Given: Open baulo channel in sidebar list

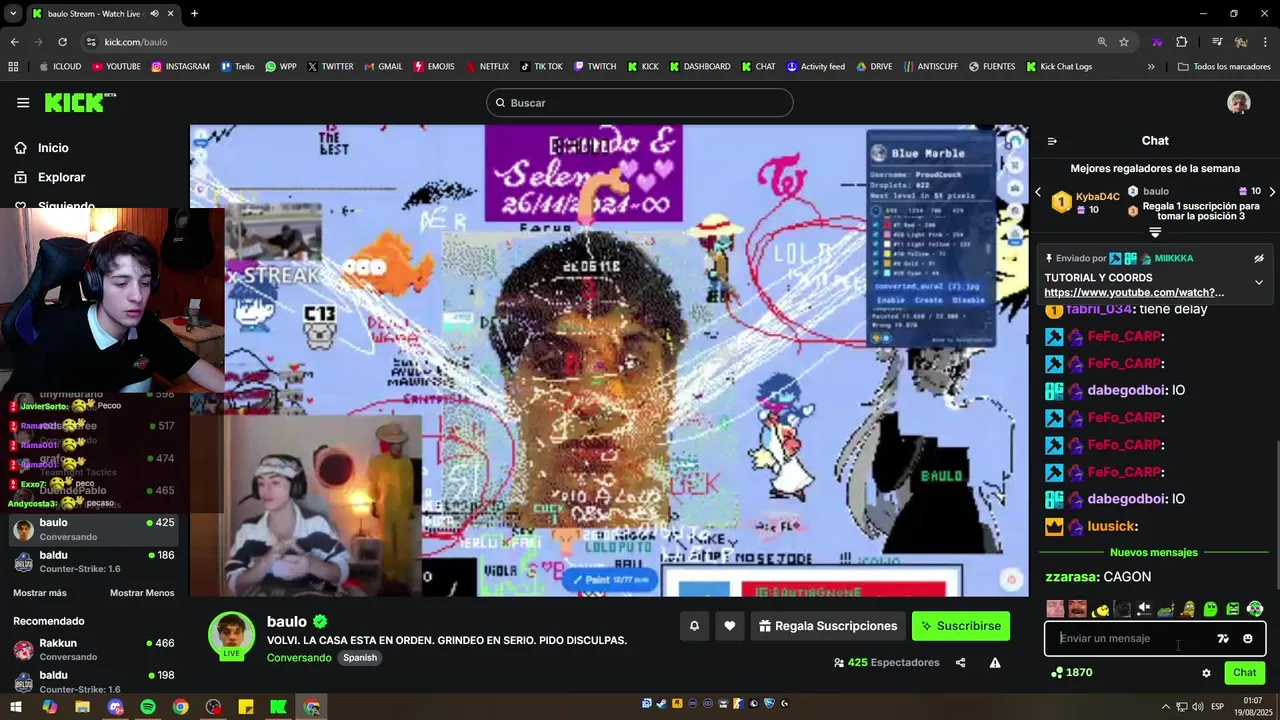Looking at the screenshot, I should point(93,529).
